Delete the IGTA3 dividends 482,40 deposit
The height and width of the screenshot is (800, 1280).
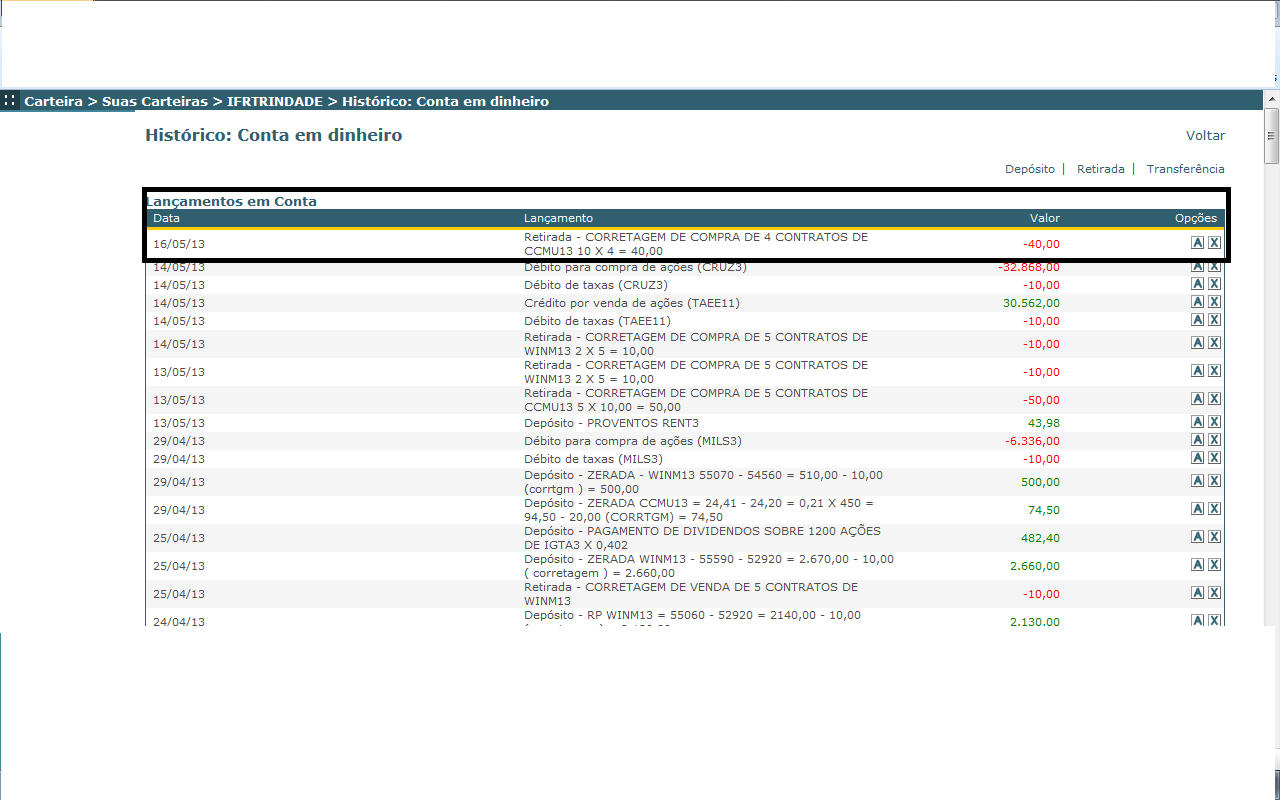click(1214, 537)
